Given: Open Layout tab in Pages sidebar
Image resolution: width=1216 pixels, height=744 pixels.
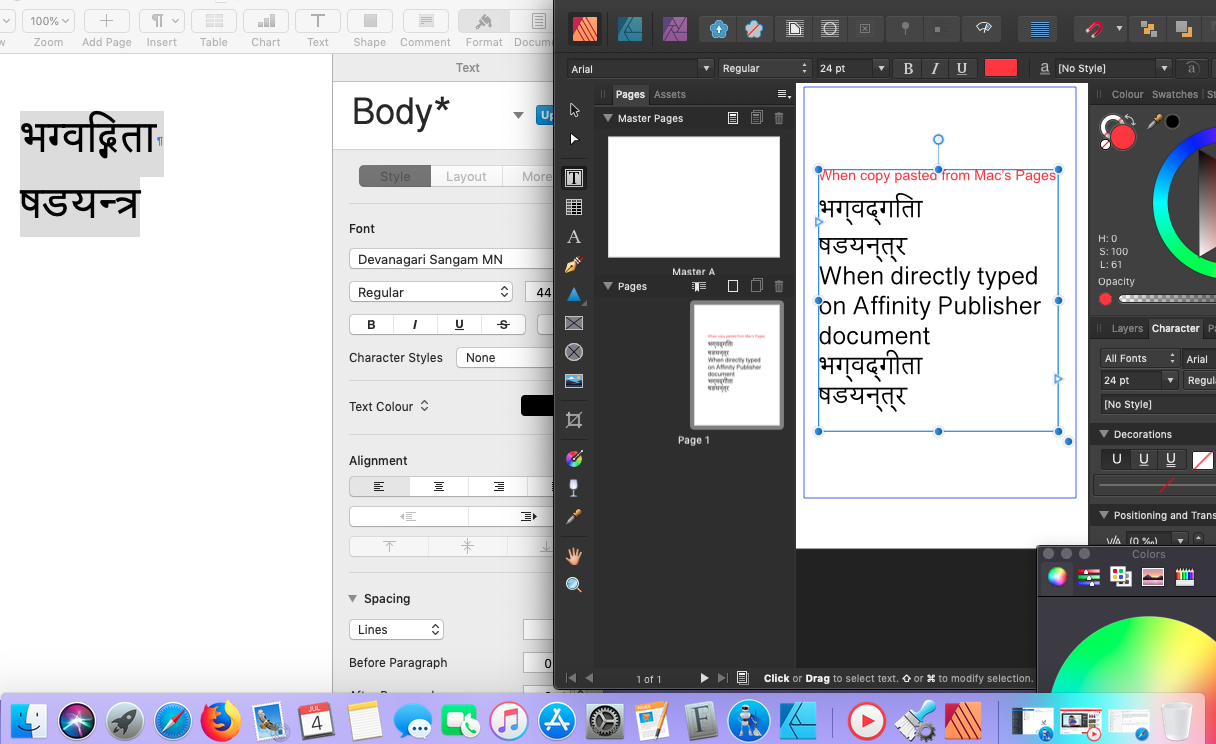Looking at the screenshot, I should pos(466,176).
